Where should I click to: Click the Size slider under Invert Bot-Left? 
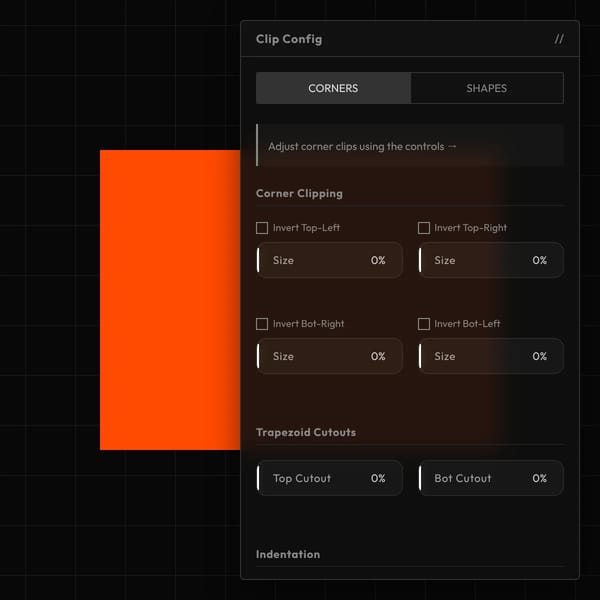pyautogui.click(x=491, y=356)
